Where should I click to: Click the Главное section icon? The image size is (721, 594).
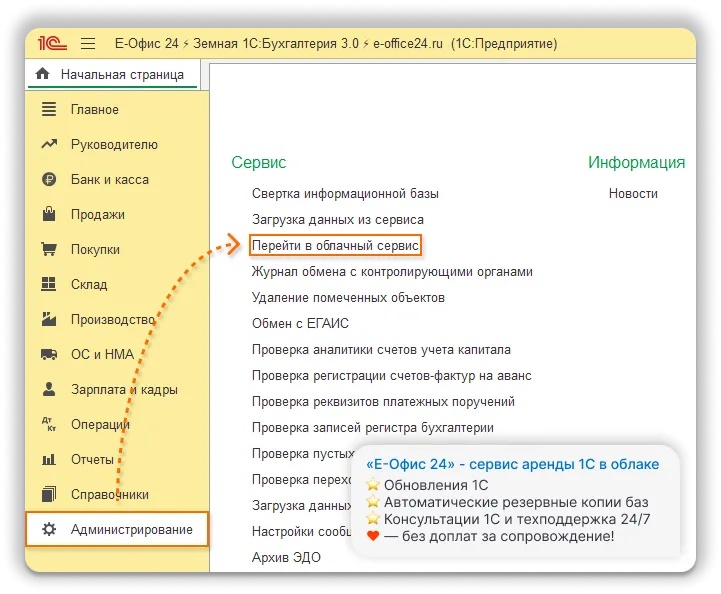click(x=48, y=110)
